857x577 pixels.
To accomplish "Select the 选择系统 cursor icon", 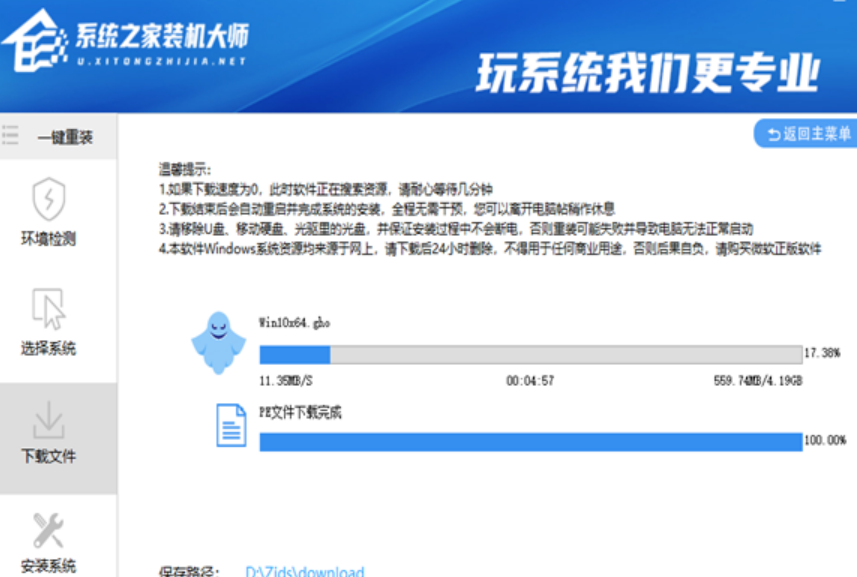I will pos(48,310).
